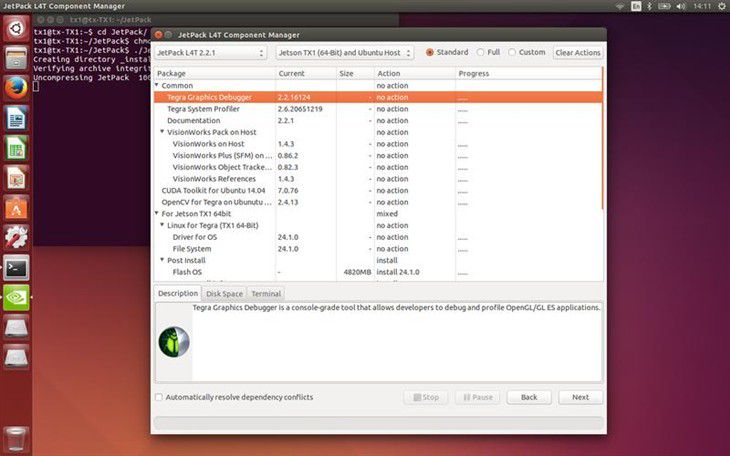Collapse the Linux for Tegra group
730x456 pixels.
coord(162,225)
